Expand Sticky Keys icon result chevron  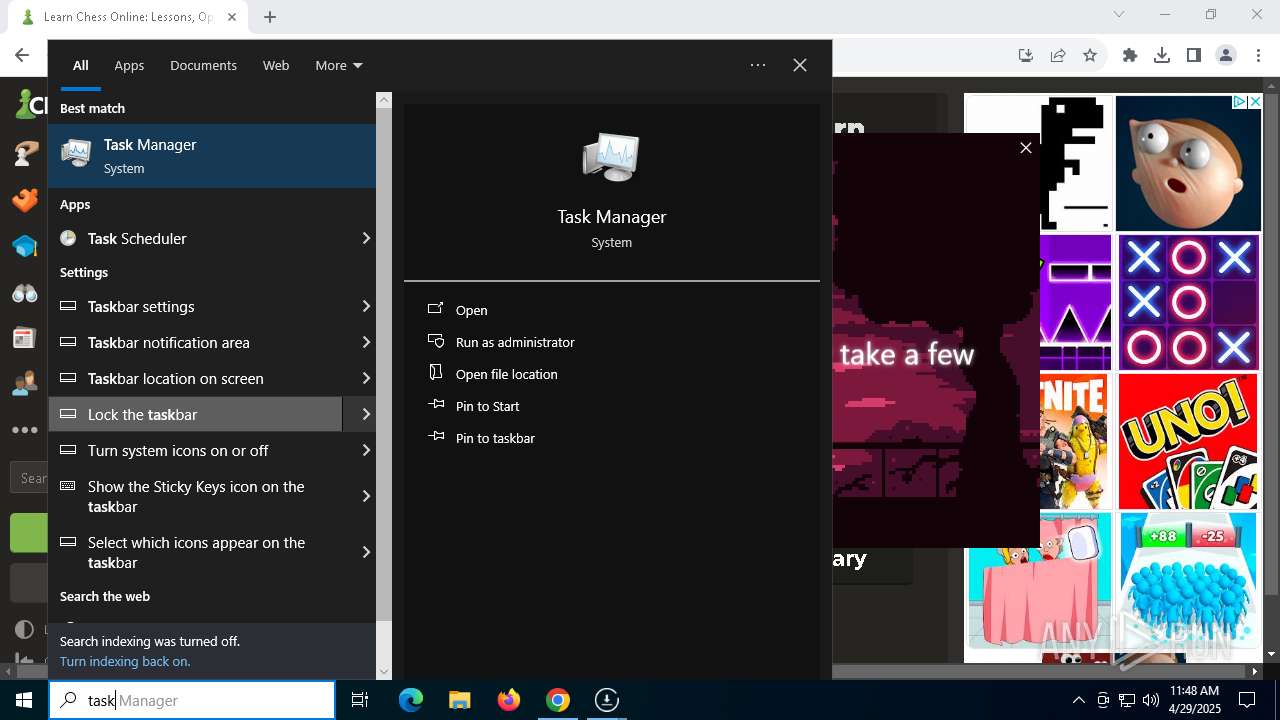coord(365,496)
